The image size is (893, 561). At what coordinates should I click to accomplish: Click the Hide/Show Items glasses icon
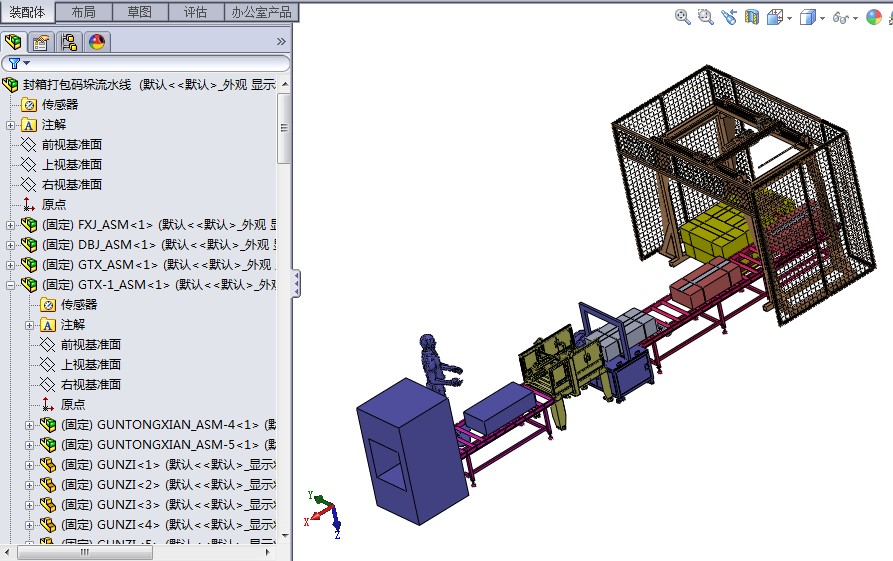coord(841,18)
